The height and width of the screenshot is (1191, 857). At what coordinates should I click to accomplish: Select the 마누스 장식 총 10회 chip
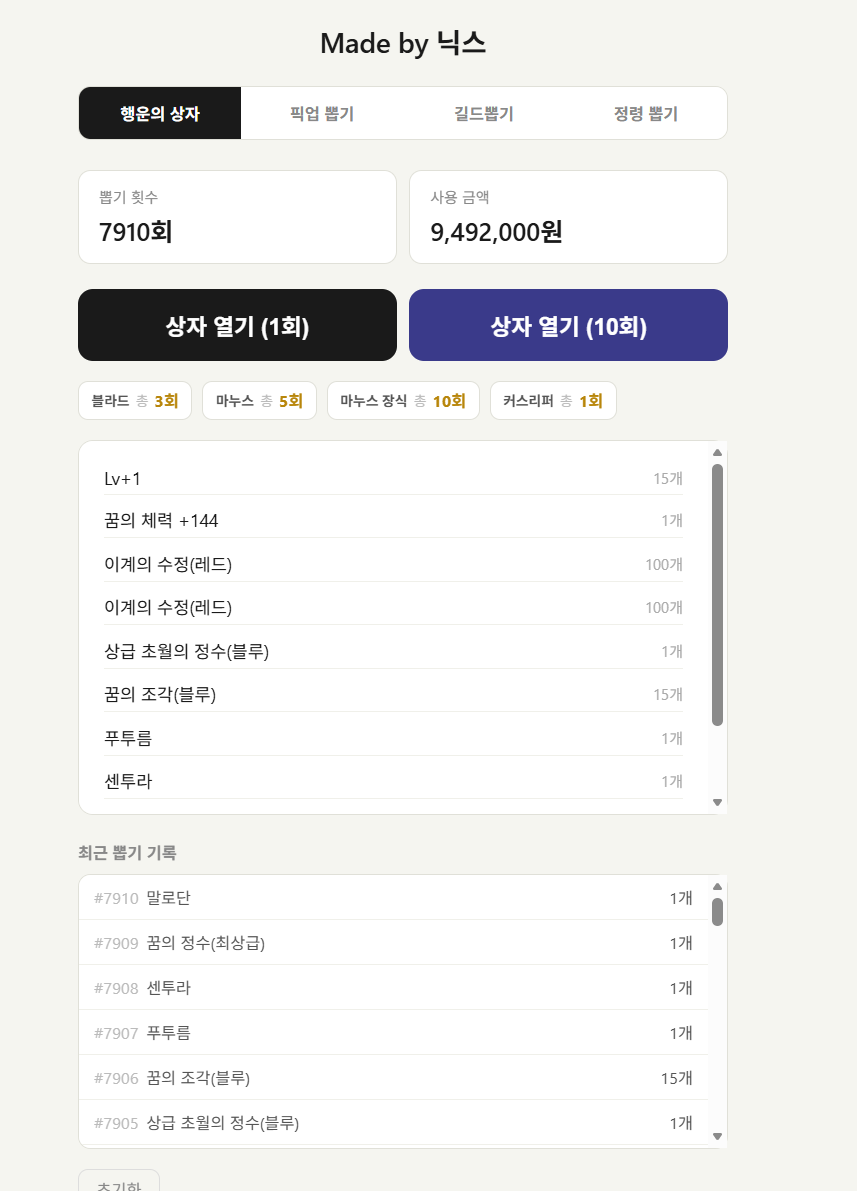pyautogui.click(x=403, y=401)
